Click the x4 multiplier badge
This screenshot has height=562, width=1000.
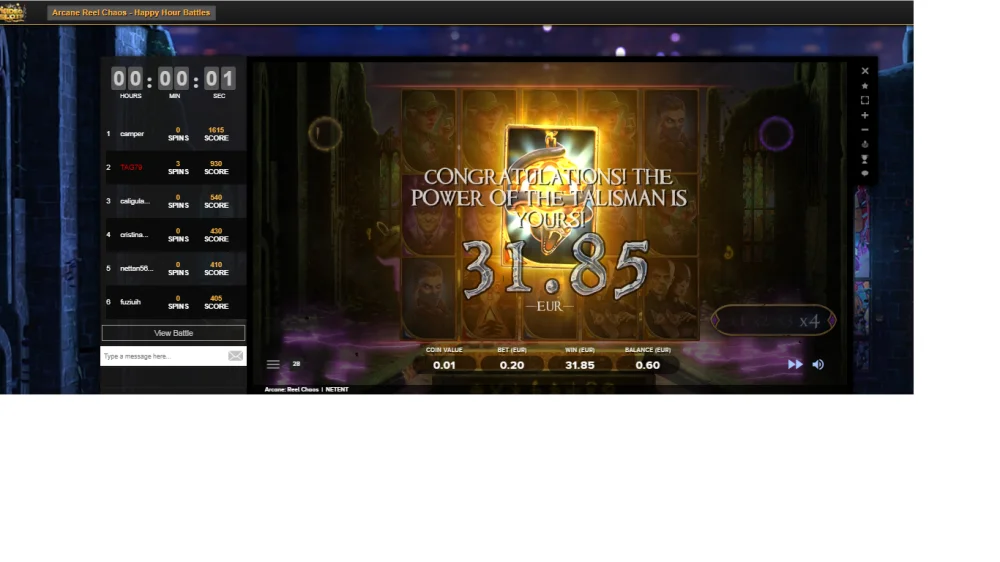773,320
